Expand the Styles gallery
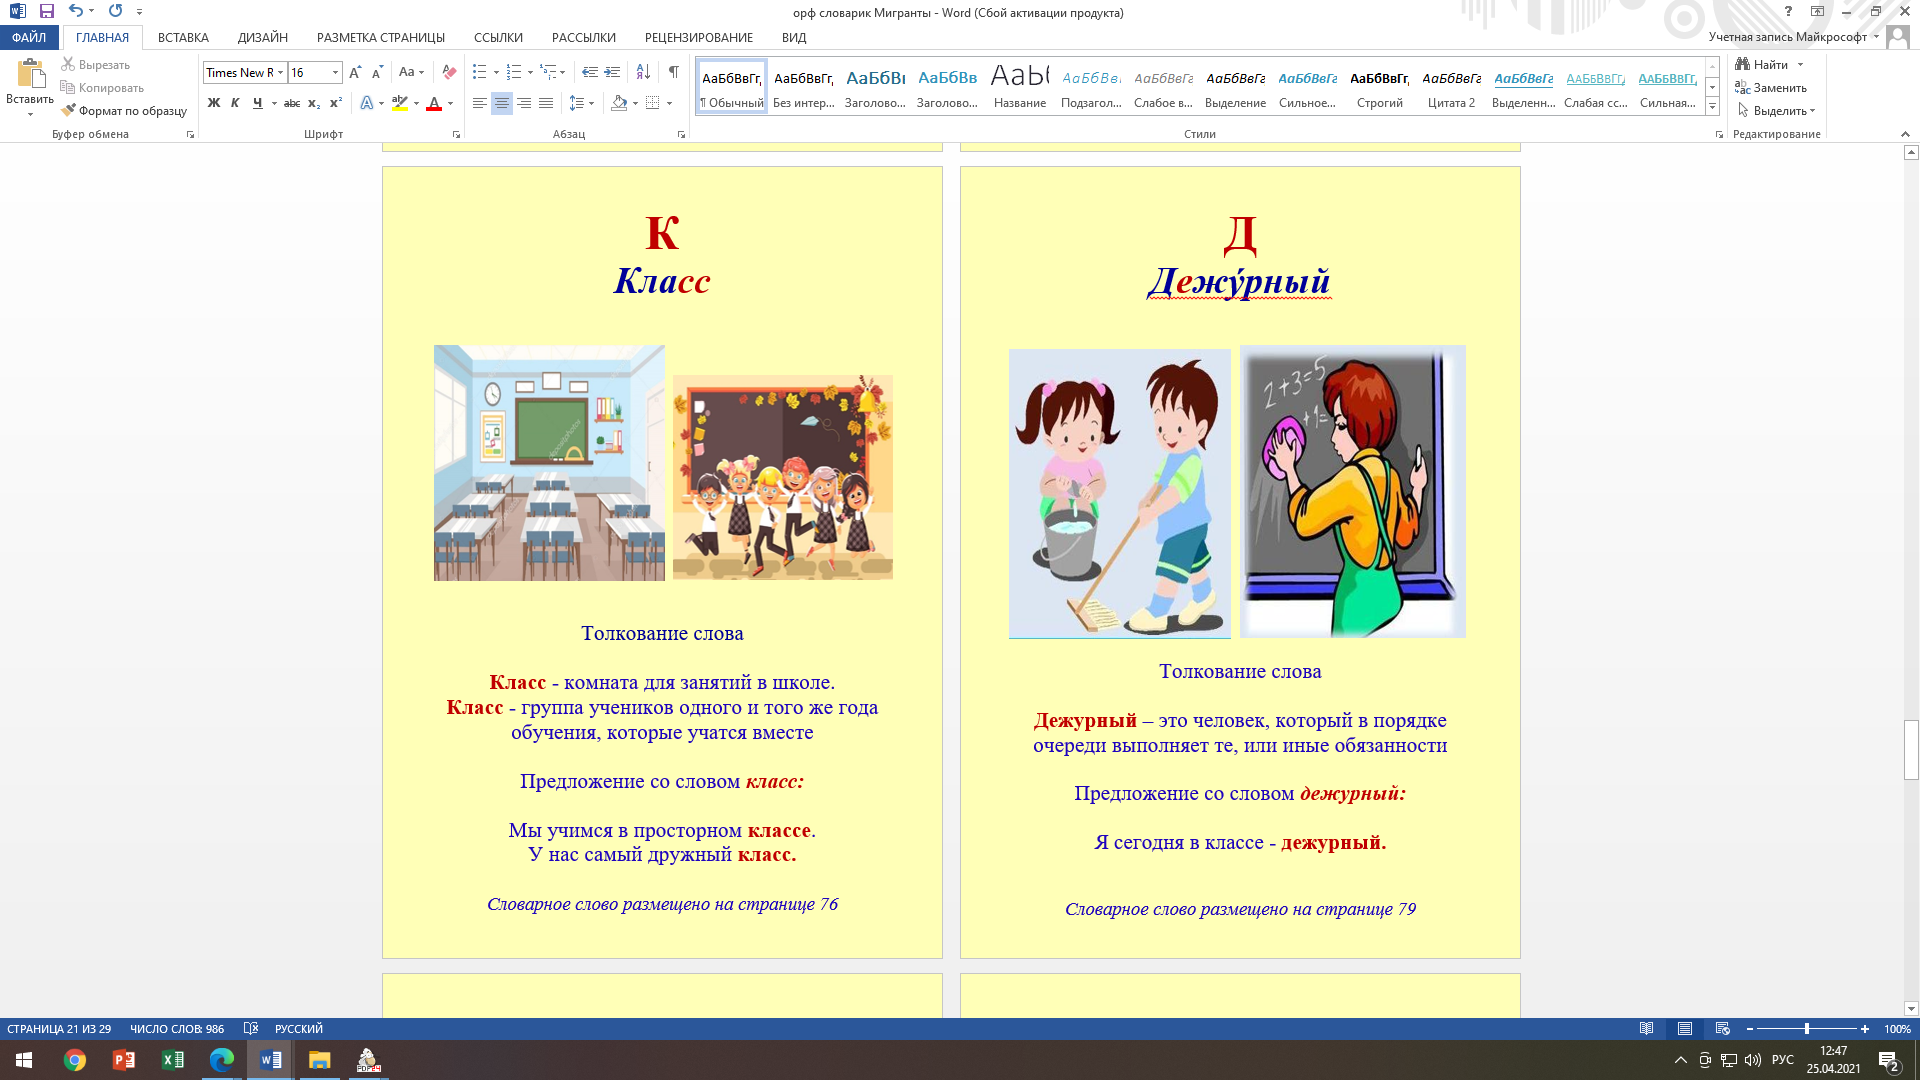1920x1080 pixels. click(x=1712, y=106)
